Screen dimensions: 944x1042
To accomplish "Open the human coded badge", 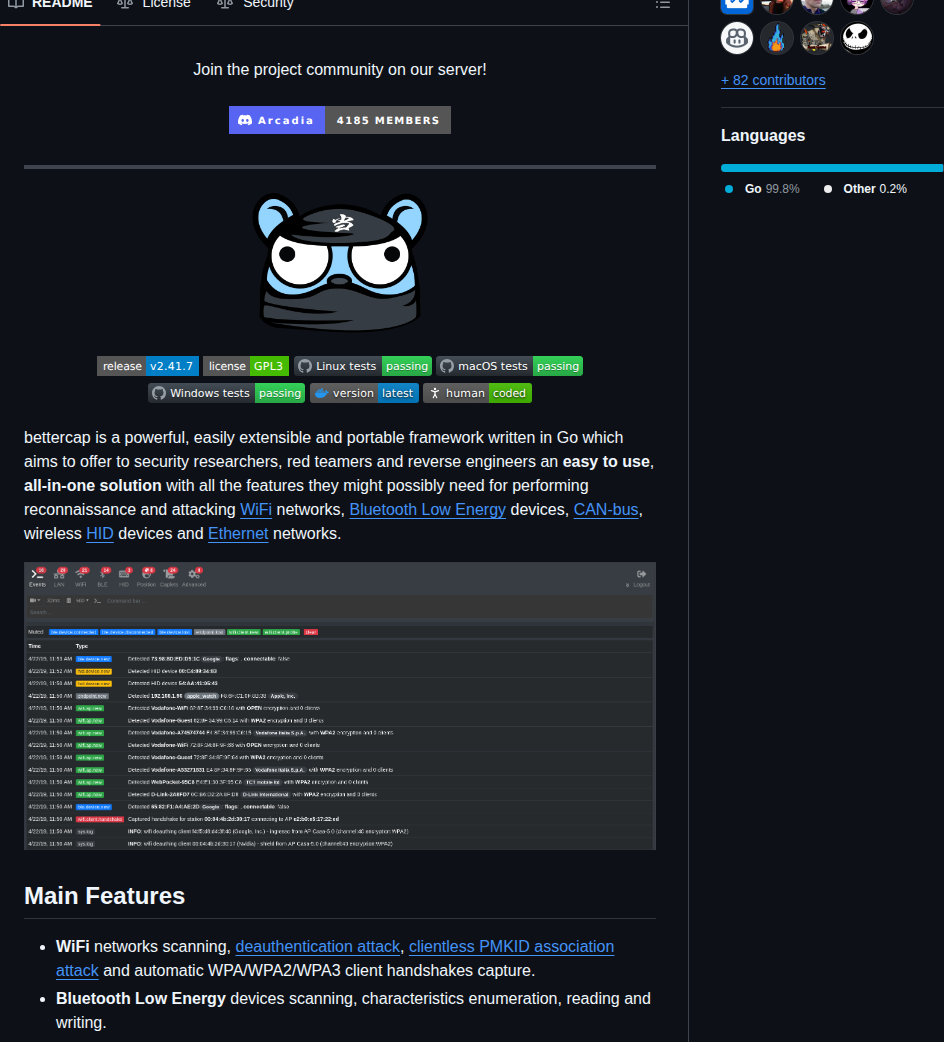I will tap(477, 393).
